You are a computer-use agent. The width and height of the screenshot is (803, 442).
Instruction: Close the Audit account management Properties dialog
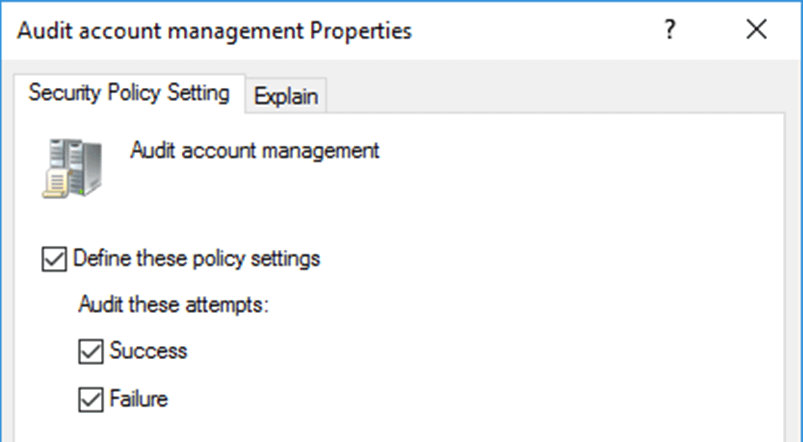click(756, 31)
